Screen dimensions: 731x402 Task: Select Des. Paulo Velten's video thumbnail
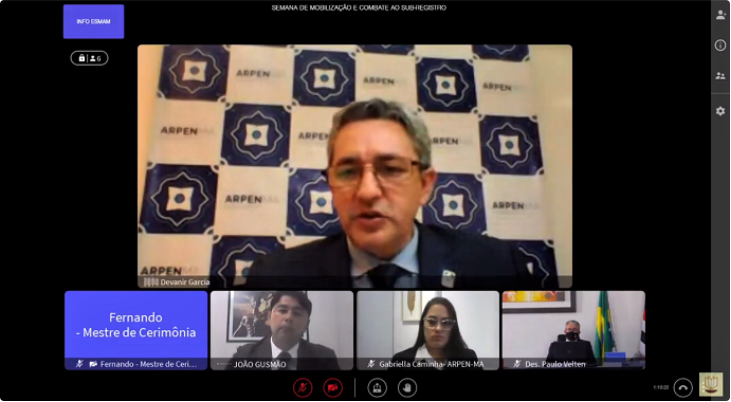574,330
